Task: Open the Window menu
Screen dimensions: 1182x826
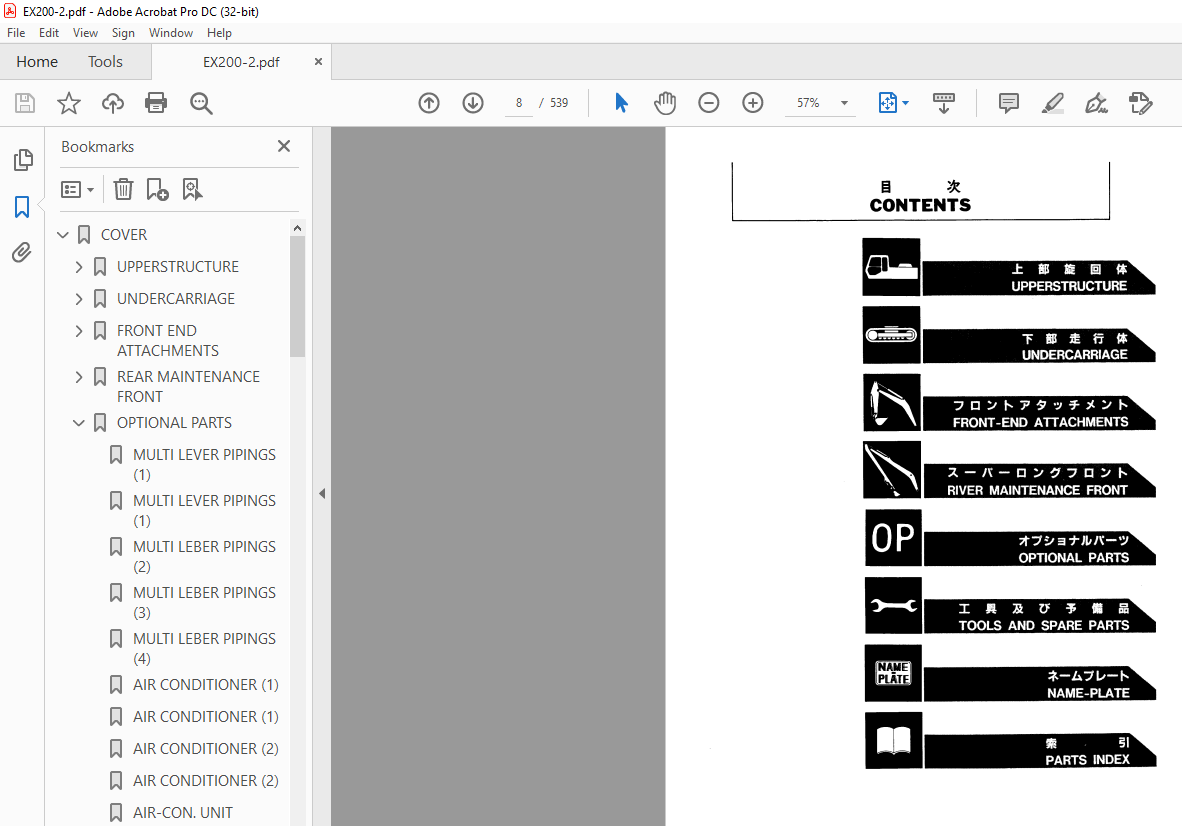Action: point(170,32)
